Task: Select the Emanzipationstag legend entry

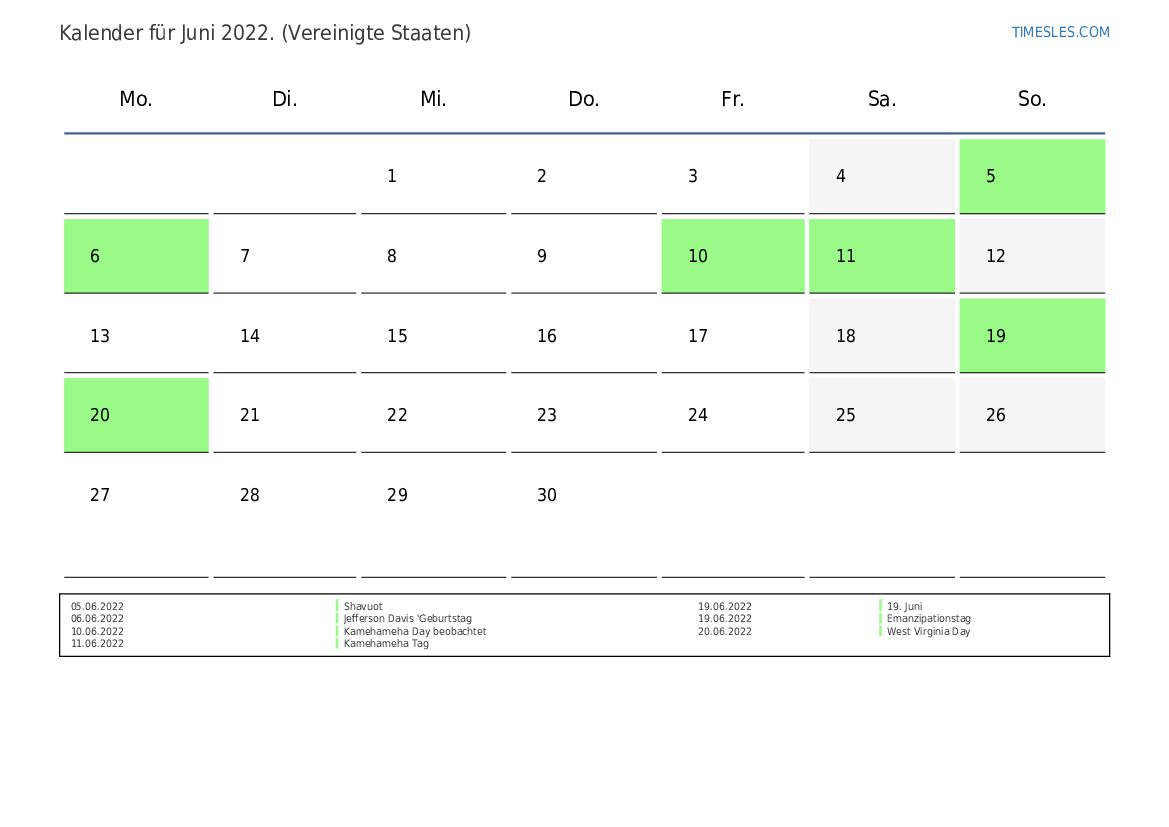Action: (928, 619)
